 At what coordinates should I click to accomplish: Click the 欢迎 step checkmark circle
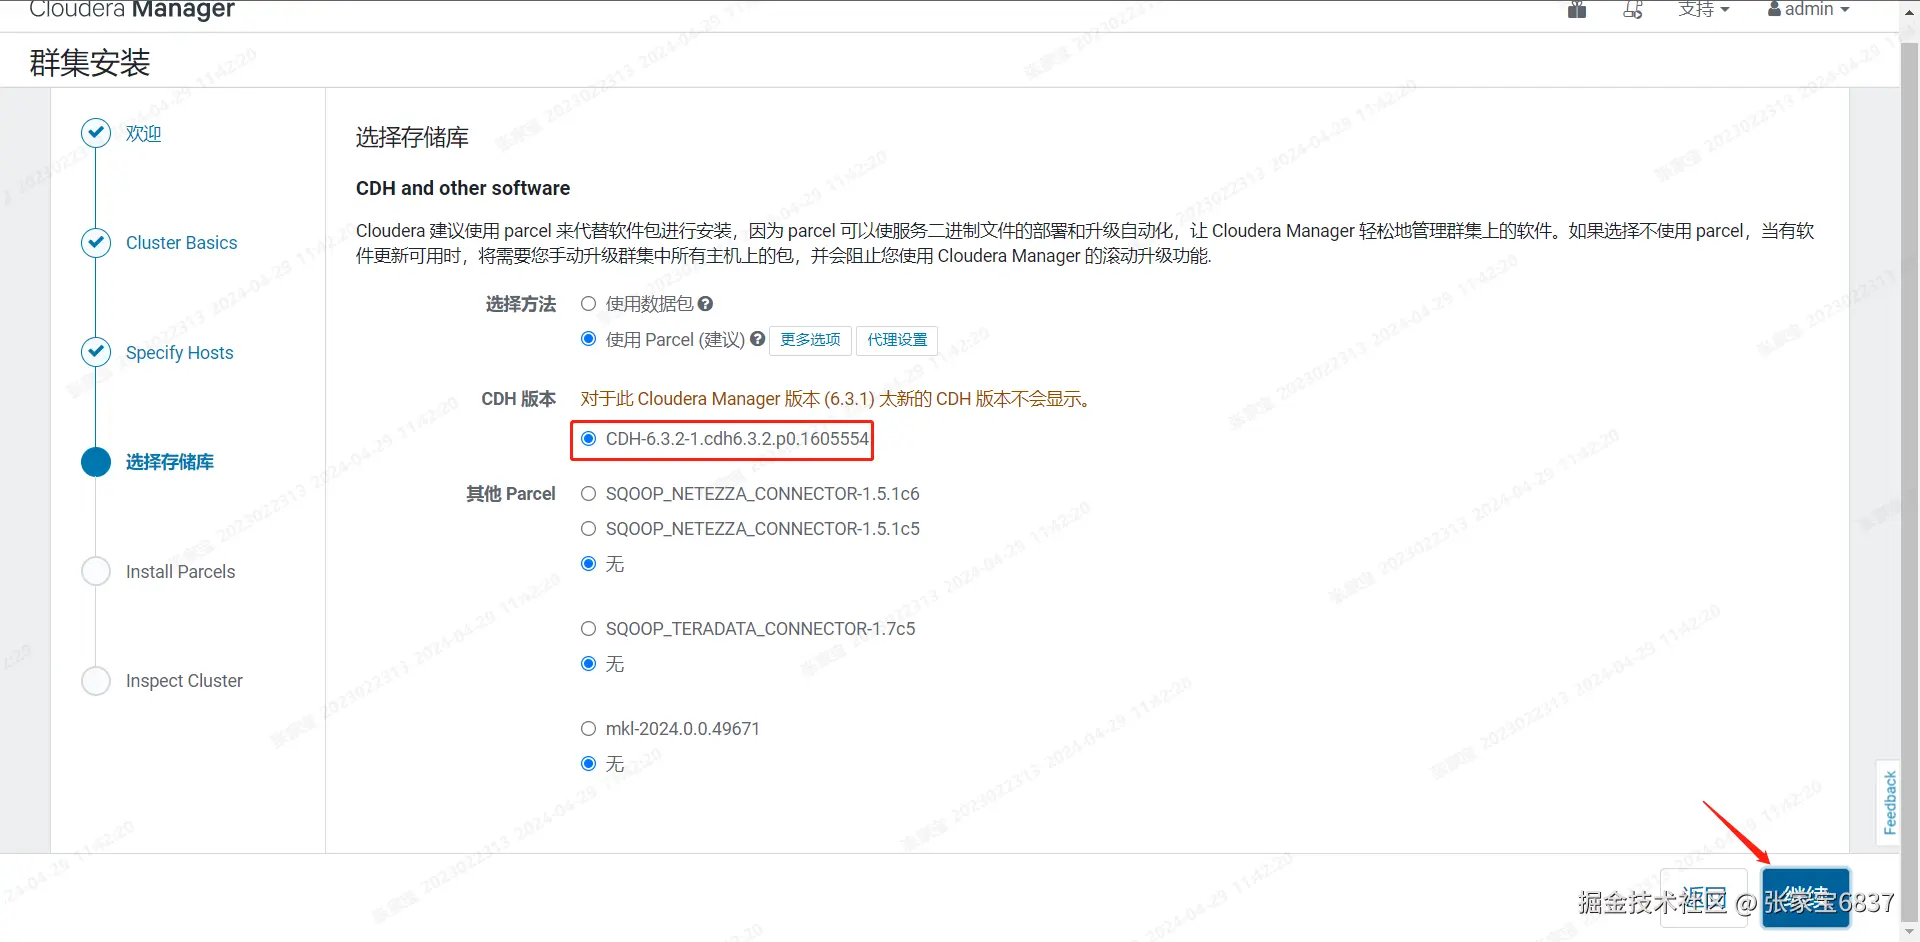click(96, 133)
